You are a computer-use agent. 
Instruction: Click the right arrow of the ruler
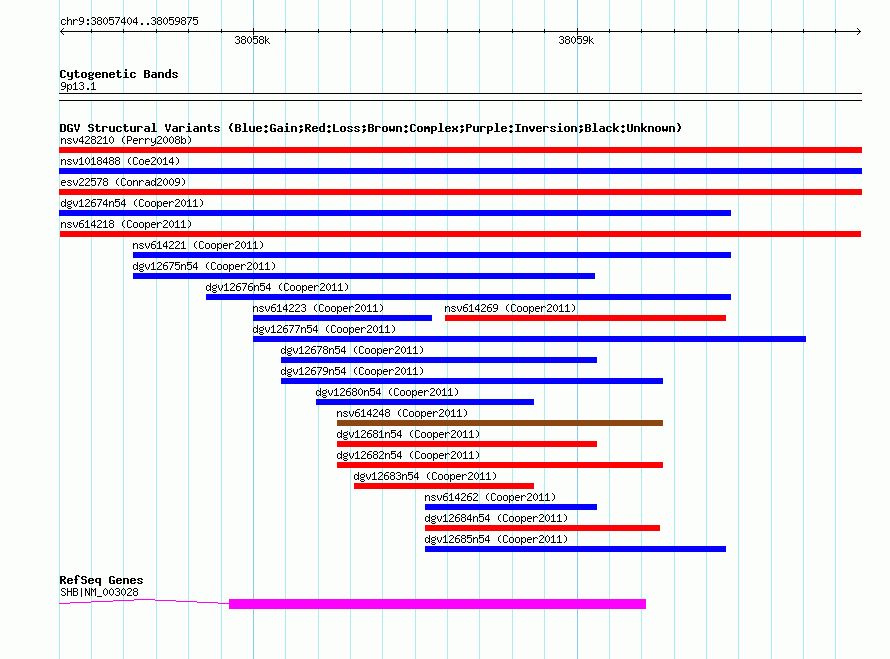(858, 31)
